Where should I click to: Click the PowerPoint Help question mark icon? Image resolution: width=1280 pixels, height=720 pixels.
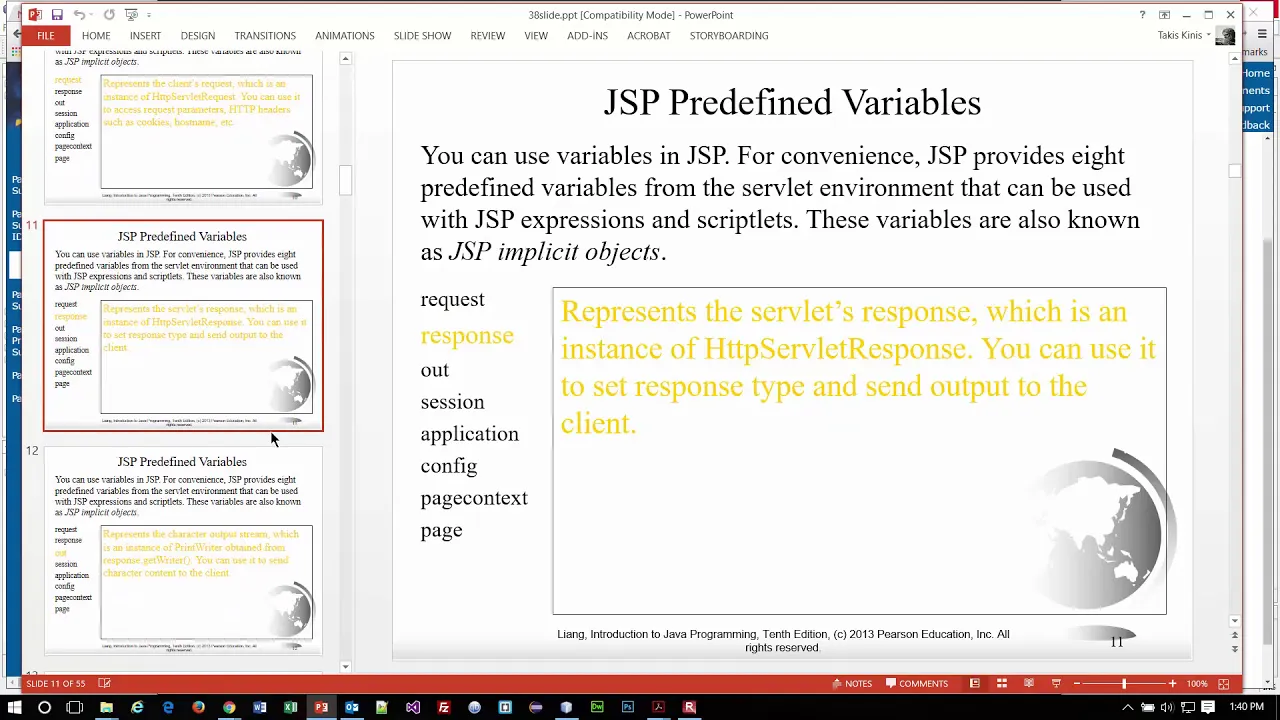pos(1142,15)
